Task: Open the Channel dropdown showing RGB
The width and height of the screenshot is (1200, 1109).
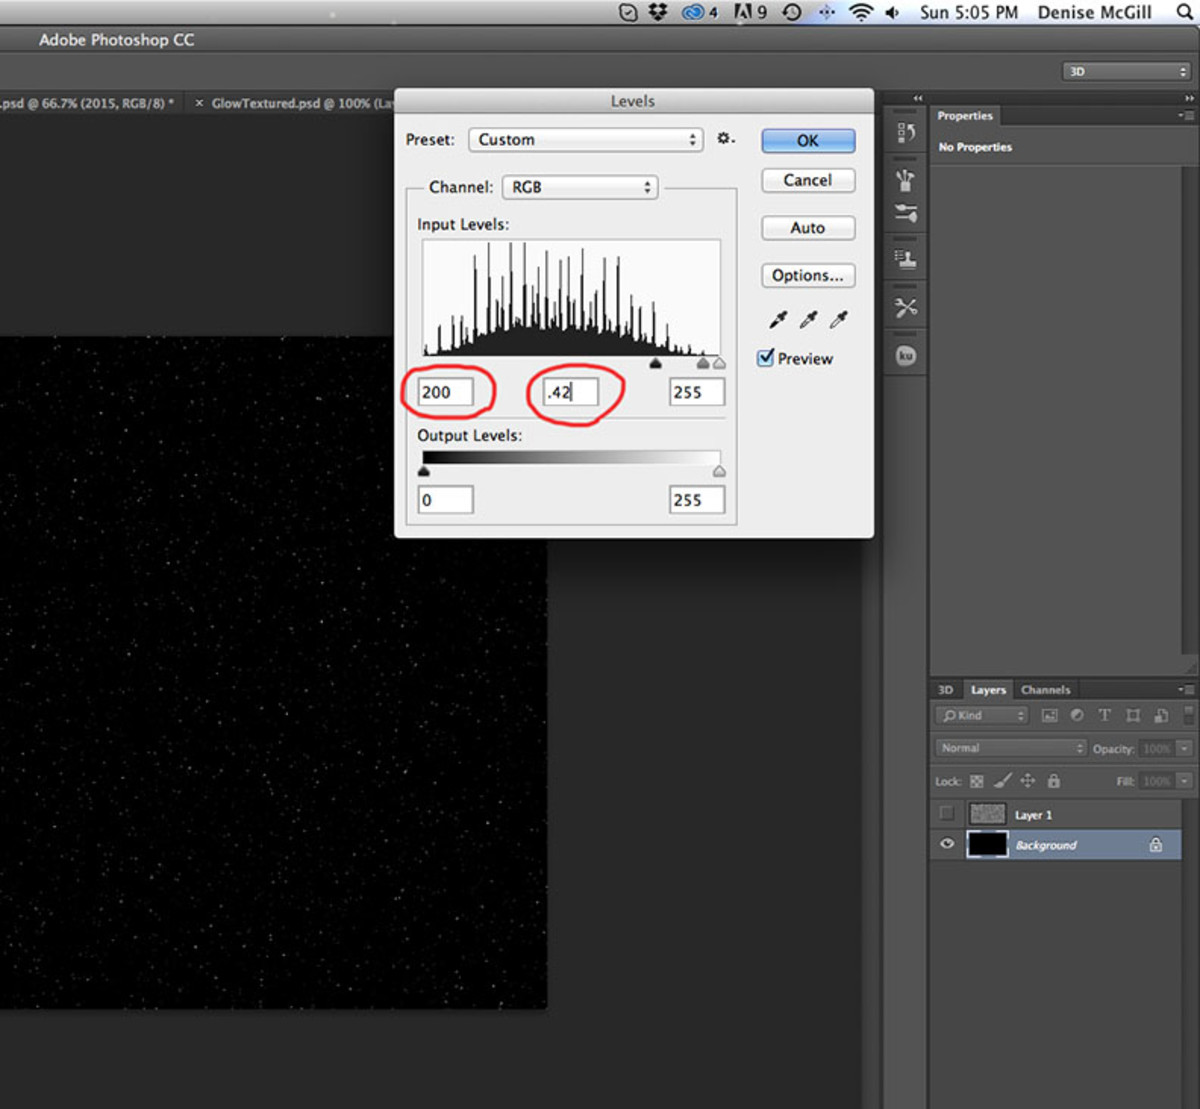Action: coord(580,187)
